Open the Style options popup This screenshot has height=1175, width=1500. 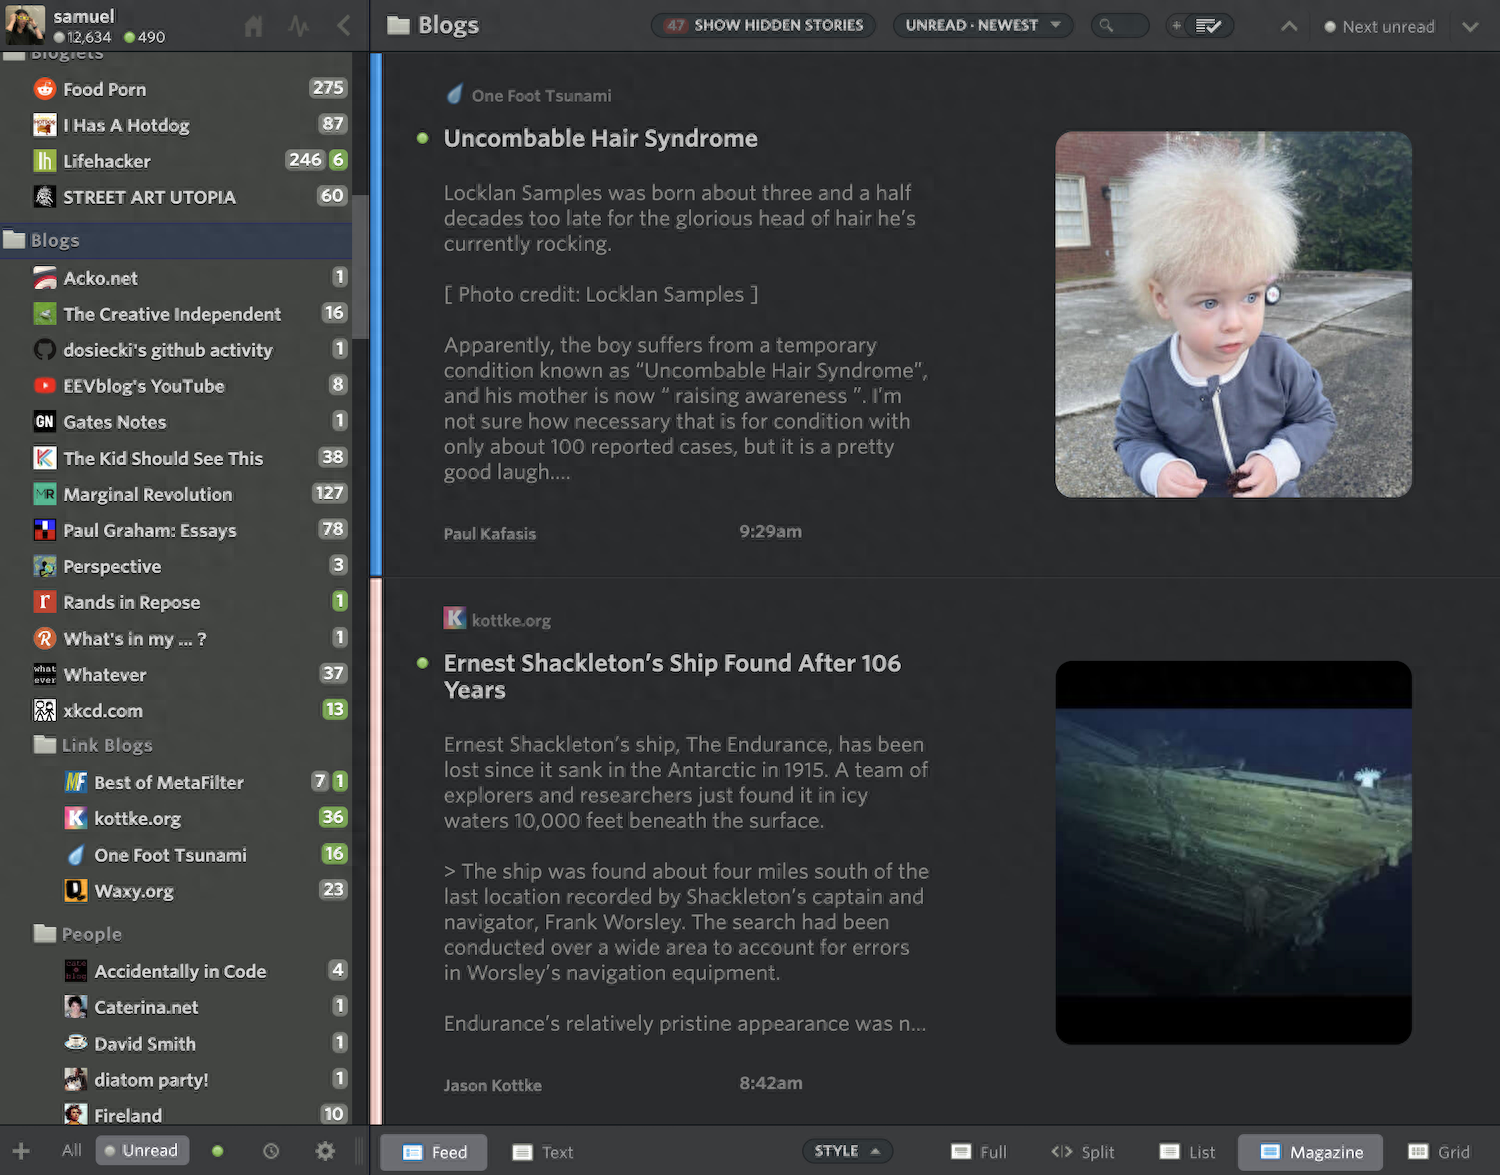(847, 1151)
